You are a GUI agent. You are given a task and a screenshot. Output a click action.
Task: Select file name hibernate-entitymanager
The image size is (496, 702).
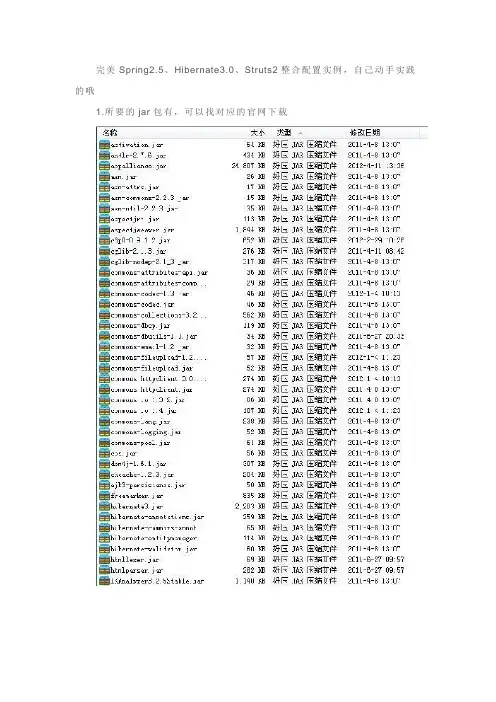[154, 539]
